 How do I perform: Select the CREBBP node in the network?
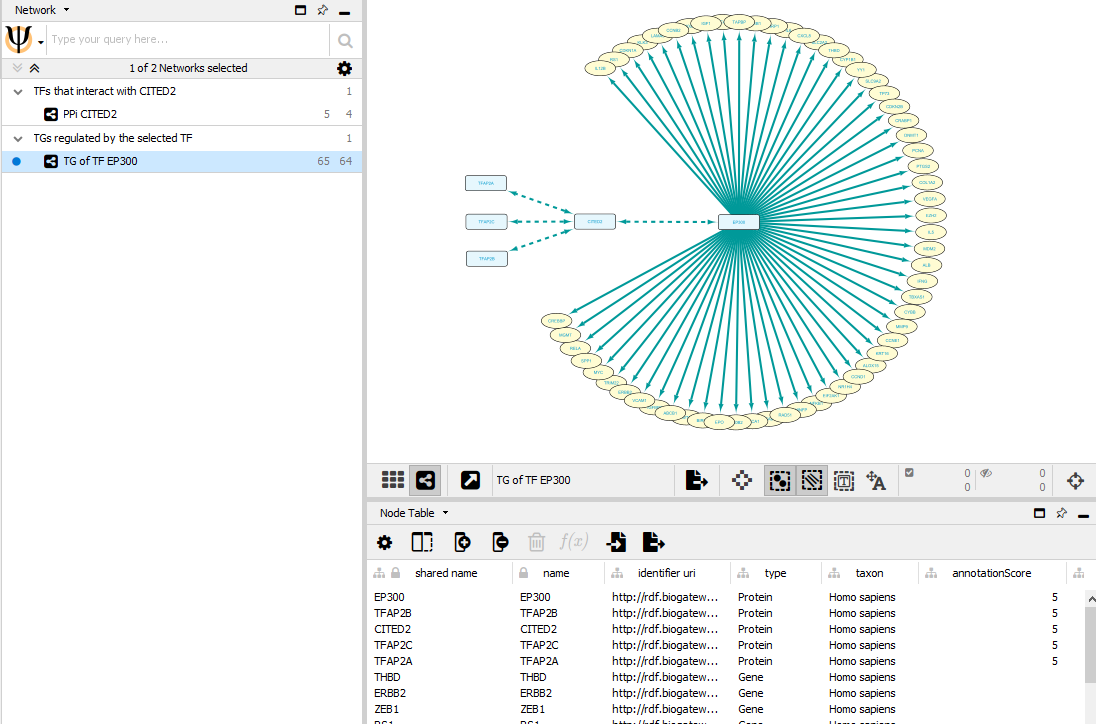pyautogui.click(x=556, y=321)
